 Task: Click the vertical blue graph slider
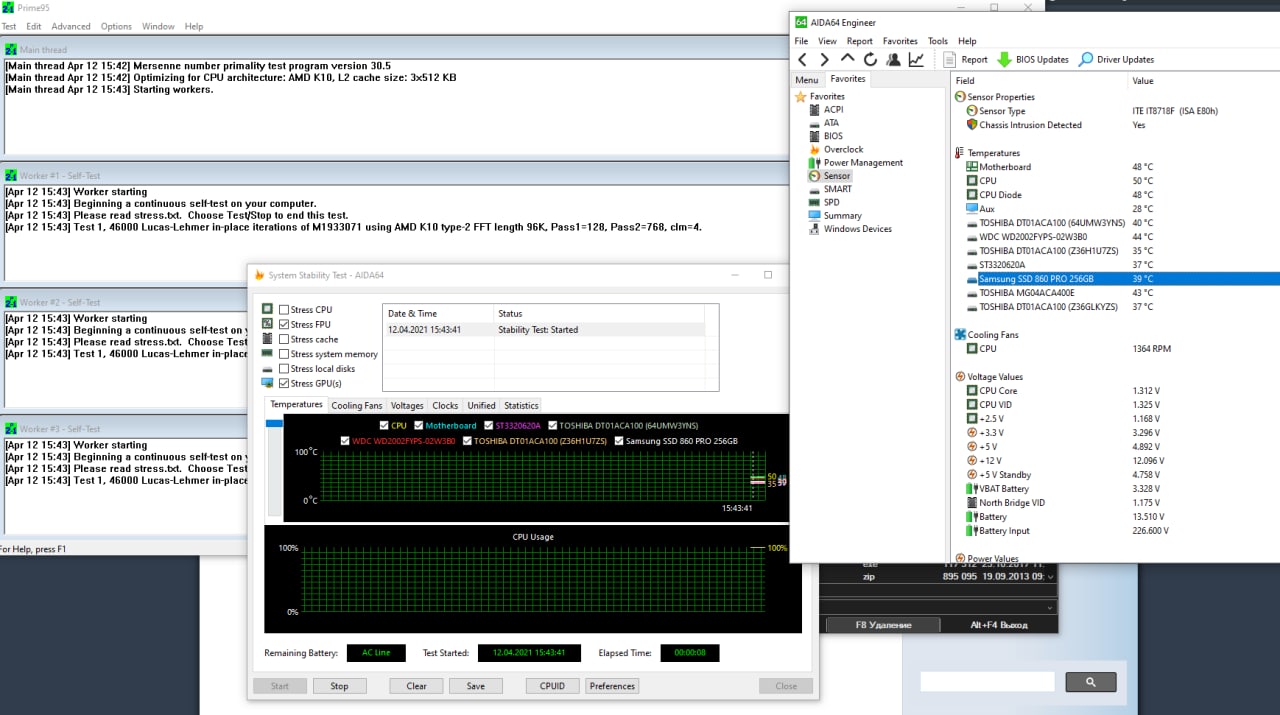(x=273, y=424)
